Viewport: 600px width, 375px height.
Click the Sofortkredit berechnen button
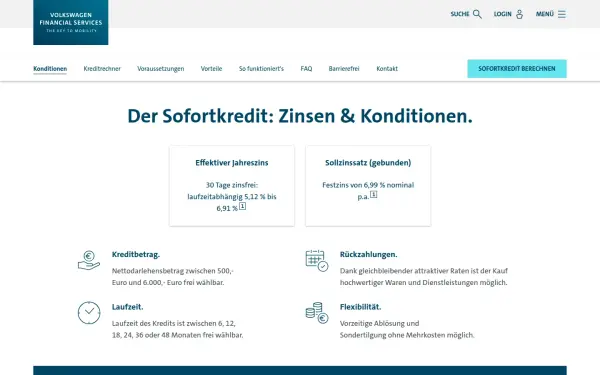pos(517,69)
